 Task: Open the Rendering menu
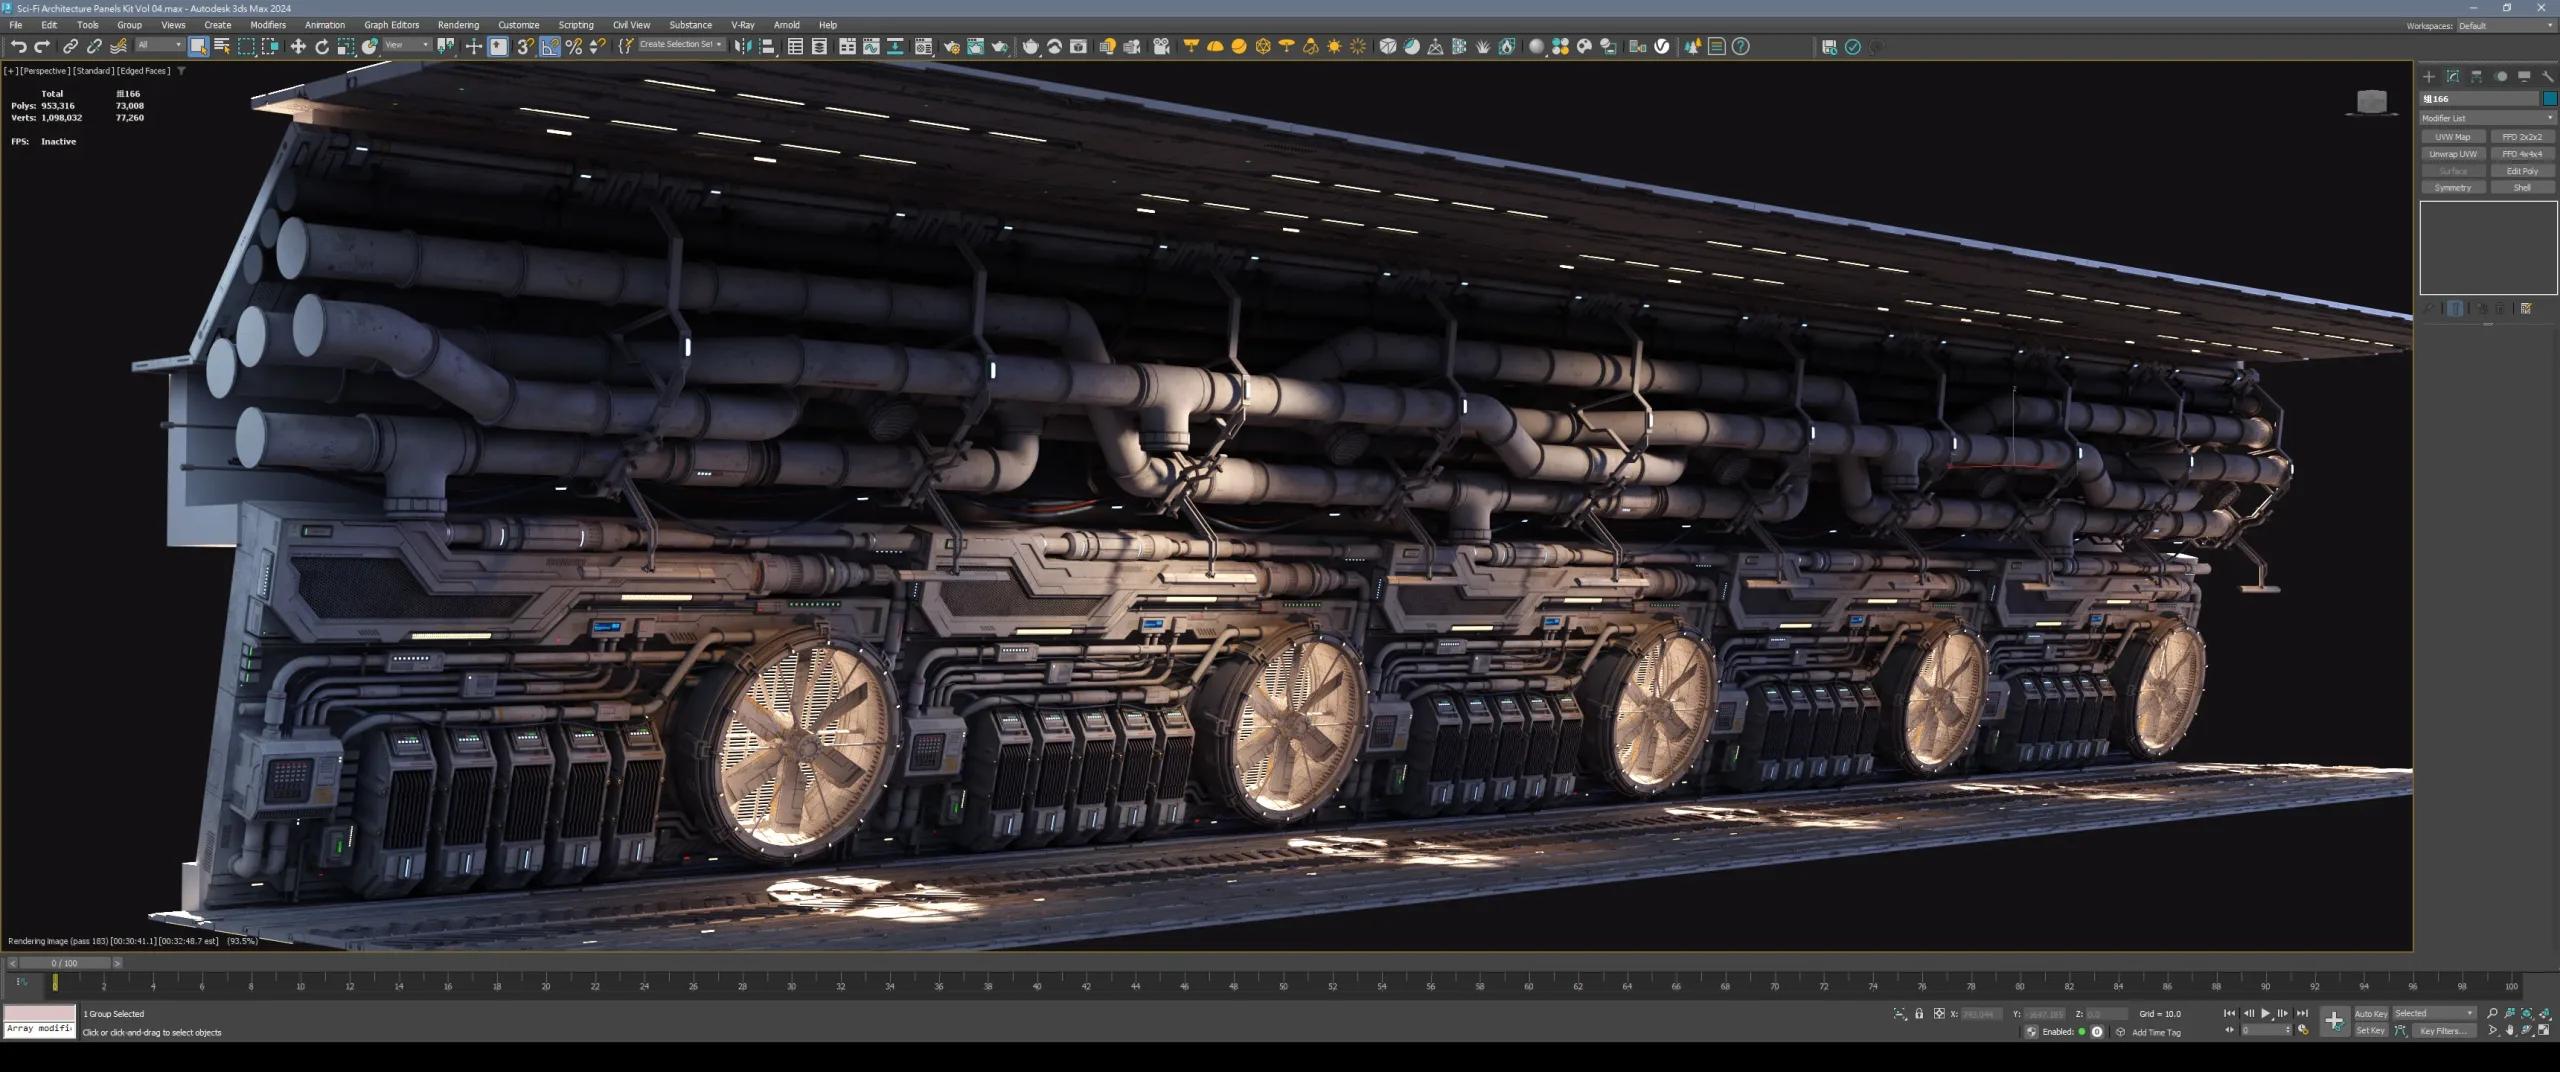point(458,25)
